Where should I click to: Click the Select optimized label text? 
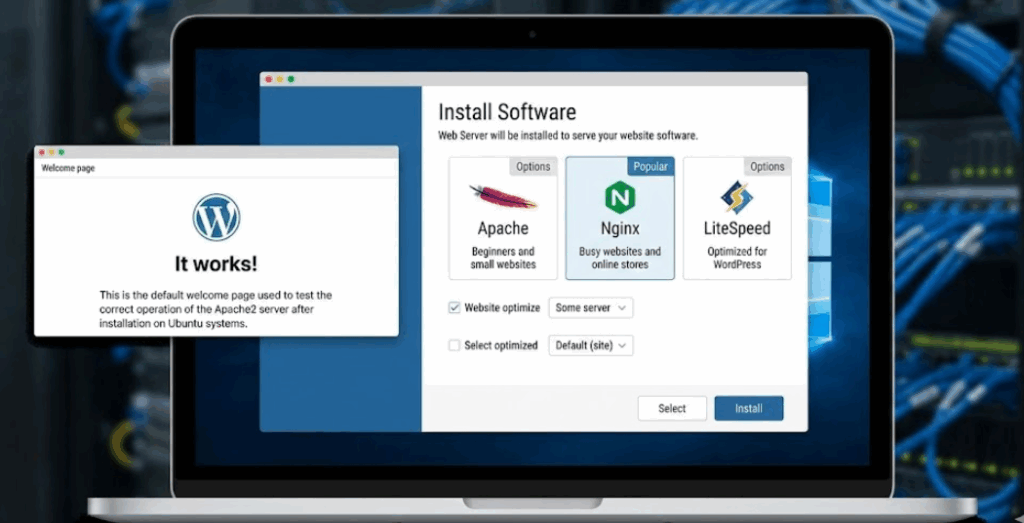(501, 345)
